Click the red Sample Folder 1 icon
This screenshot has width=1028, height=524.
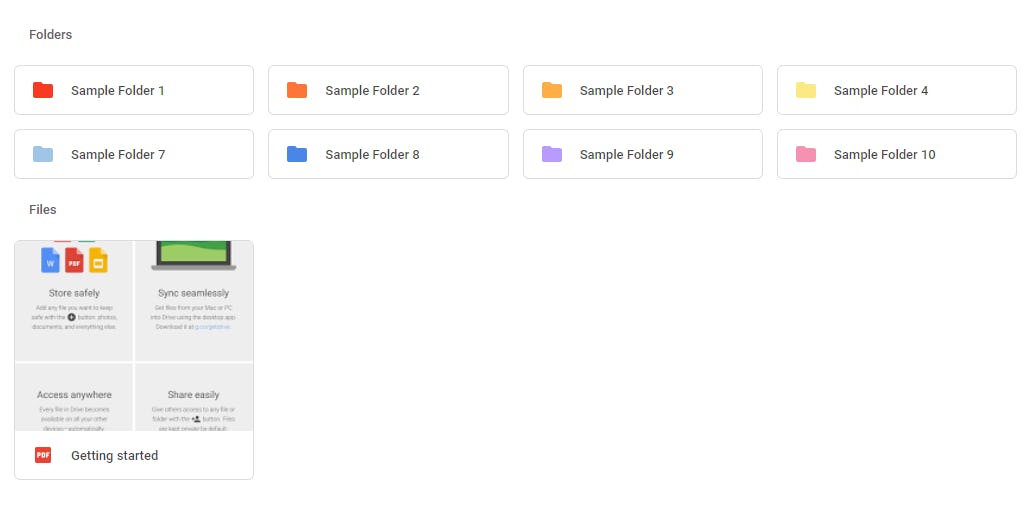coord(43,90)
